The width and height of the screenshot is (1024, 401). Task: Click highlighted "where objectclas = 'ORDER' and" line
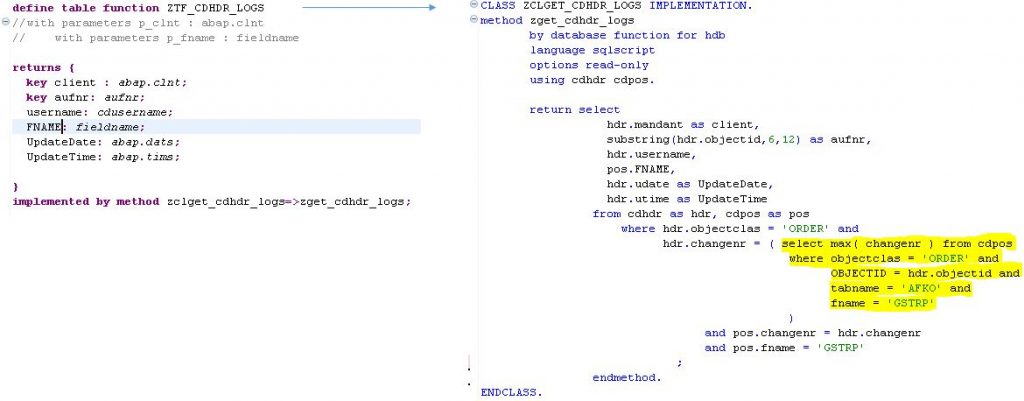pyautogui.click(x=894, y=259)
